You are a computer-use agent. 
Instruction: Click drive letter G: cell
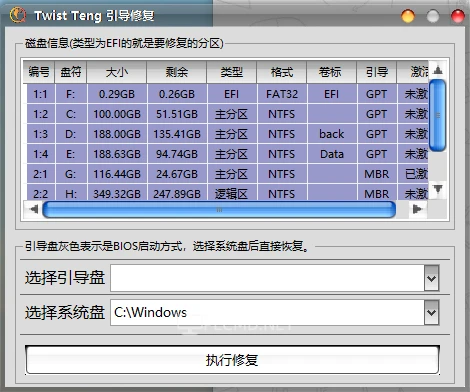point(71,174)
